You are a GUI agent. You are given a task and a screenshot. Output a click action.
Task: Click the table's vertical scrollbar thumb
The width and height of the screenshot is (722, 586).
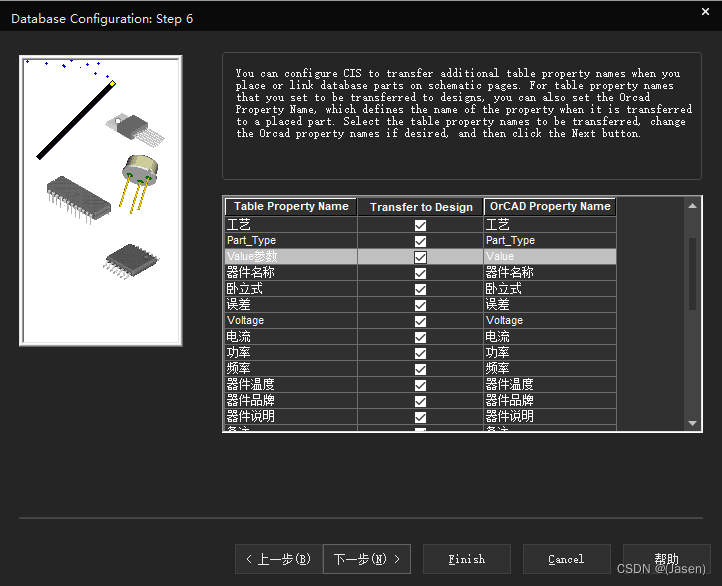click(x=693, y=275)
